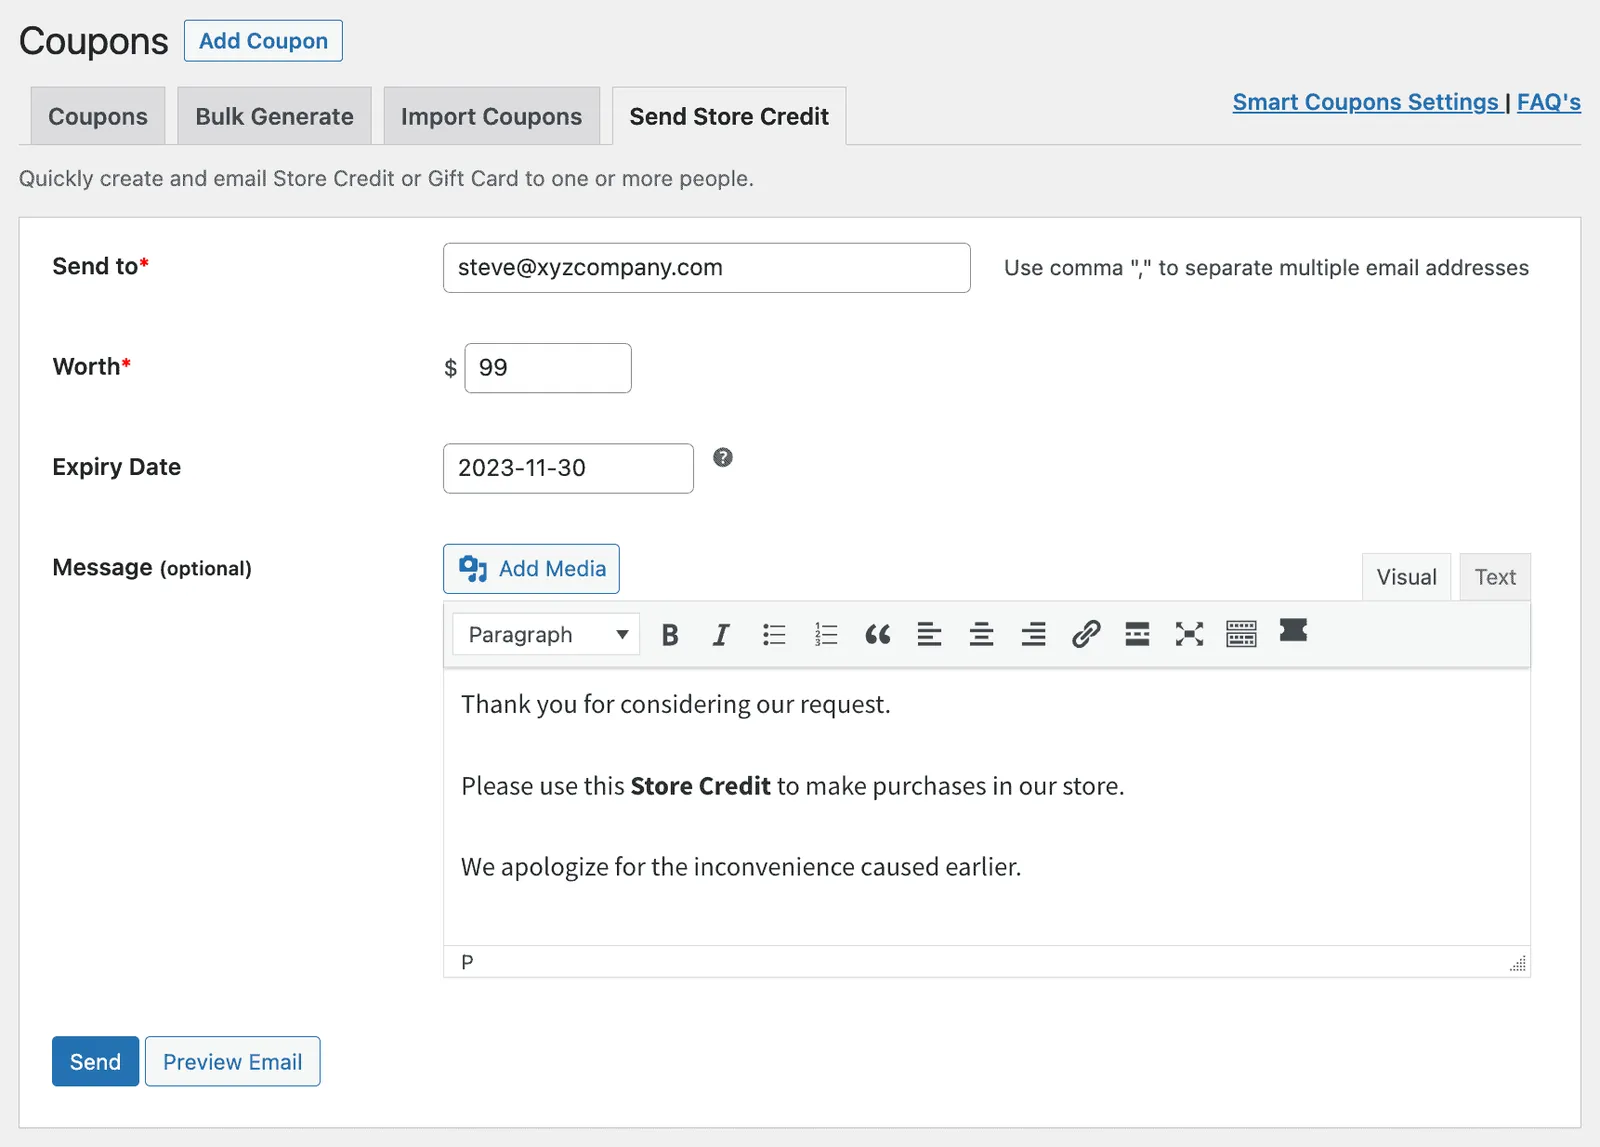The width and height of the screenshot is (1600, 1147).
Task: Toggle bold formatting in the message editor
Action: coord(670,635)
